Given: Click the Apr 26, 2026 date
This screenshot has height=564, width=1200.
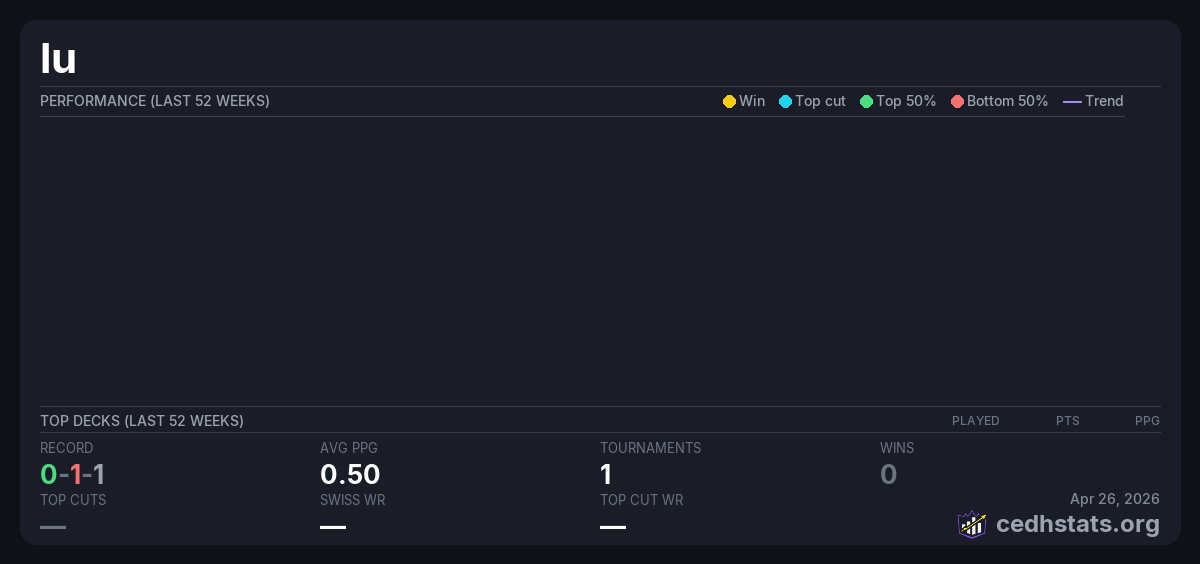Looking at the screenshot, I should 1114,499.
